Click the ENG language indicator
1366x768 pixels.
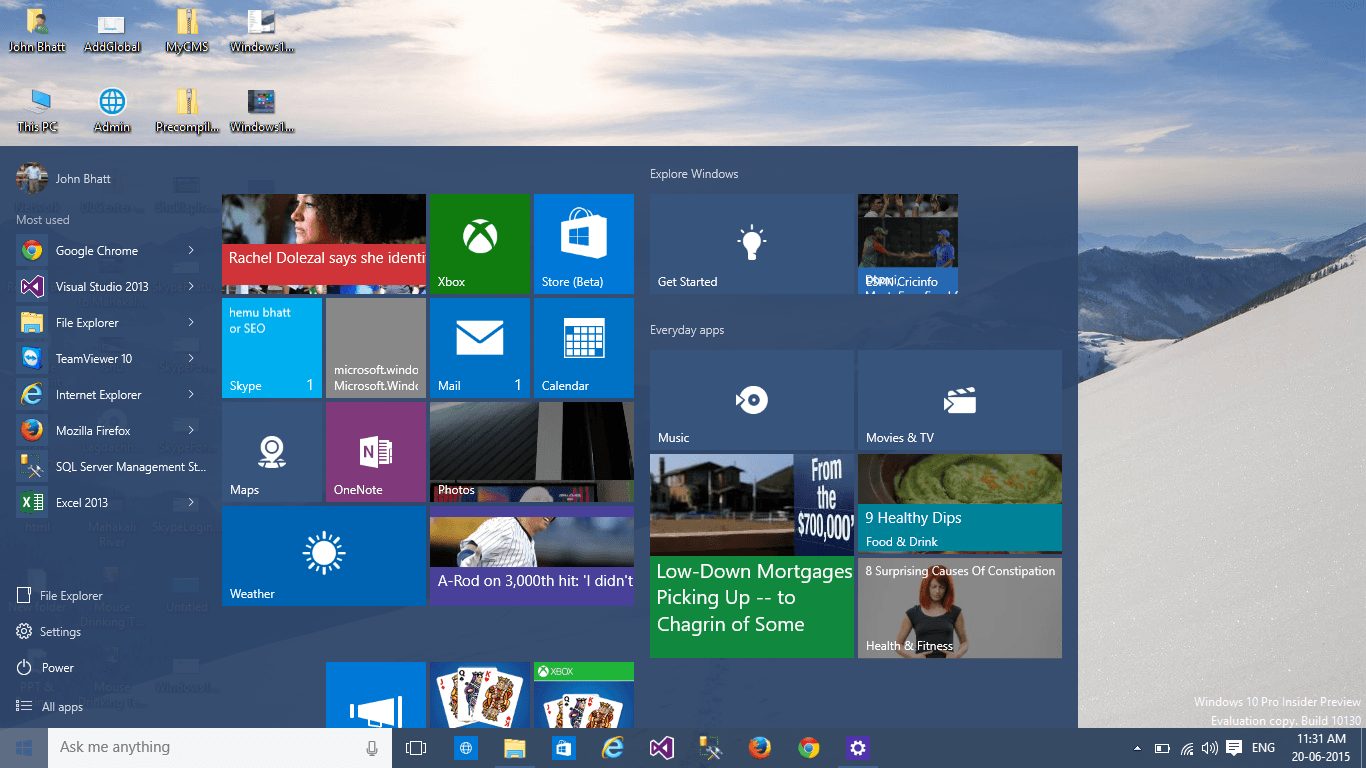tap(1263, 748)
